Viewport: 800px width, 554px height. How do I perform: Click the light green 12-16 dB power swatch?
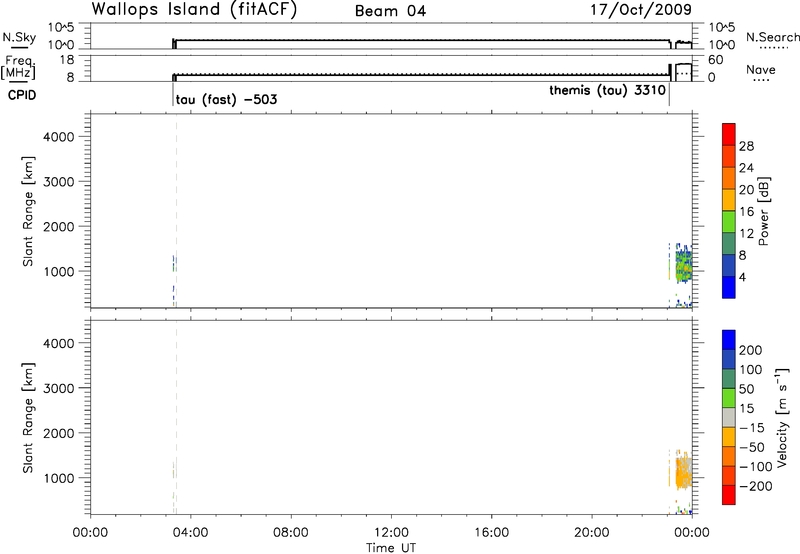point(729,221)
